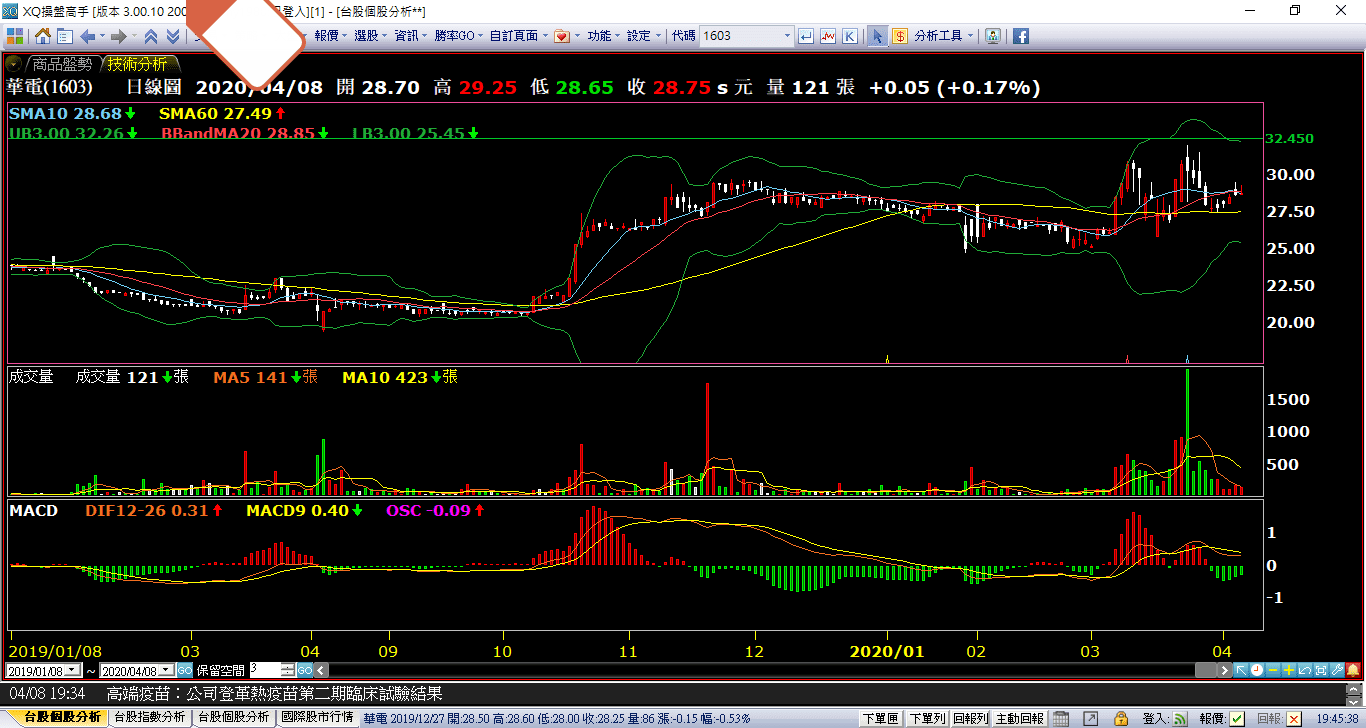The image size is (1366, 728).
Task: Switch to the 商品盤勢 tab
Action: click(x=62, y=64)
